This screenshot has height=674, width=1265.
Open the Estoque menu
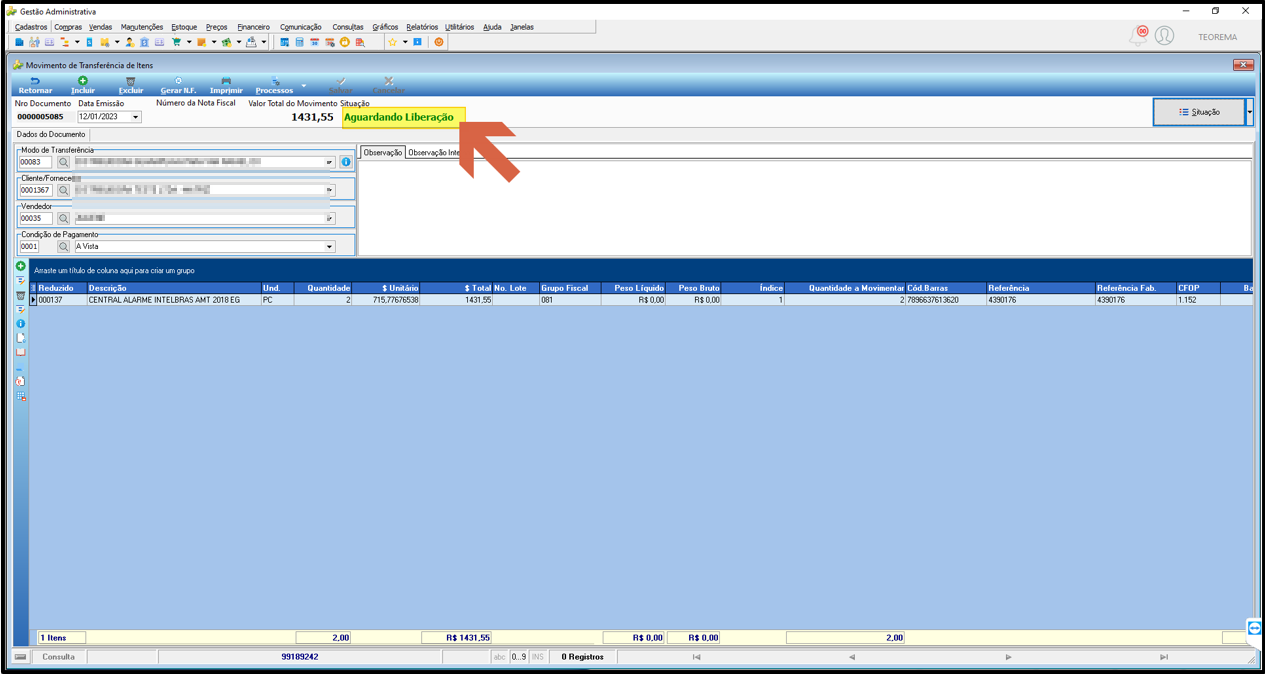tap(184, 27)
